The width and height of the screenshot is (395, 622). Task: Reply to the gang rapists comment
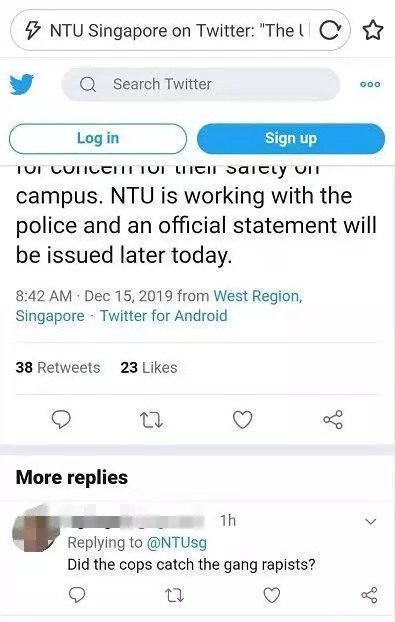tap(77, 595)
